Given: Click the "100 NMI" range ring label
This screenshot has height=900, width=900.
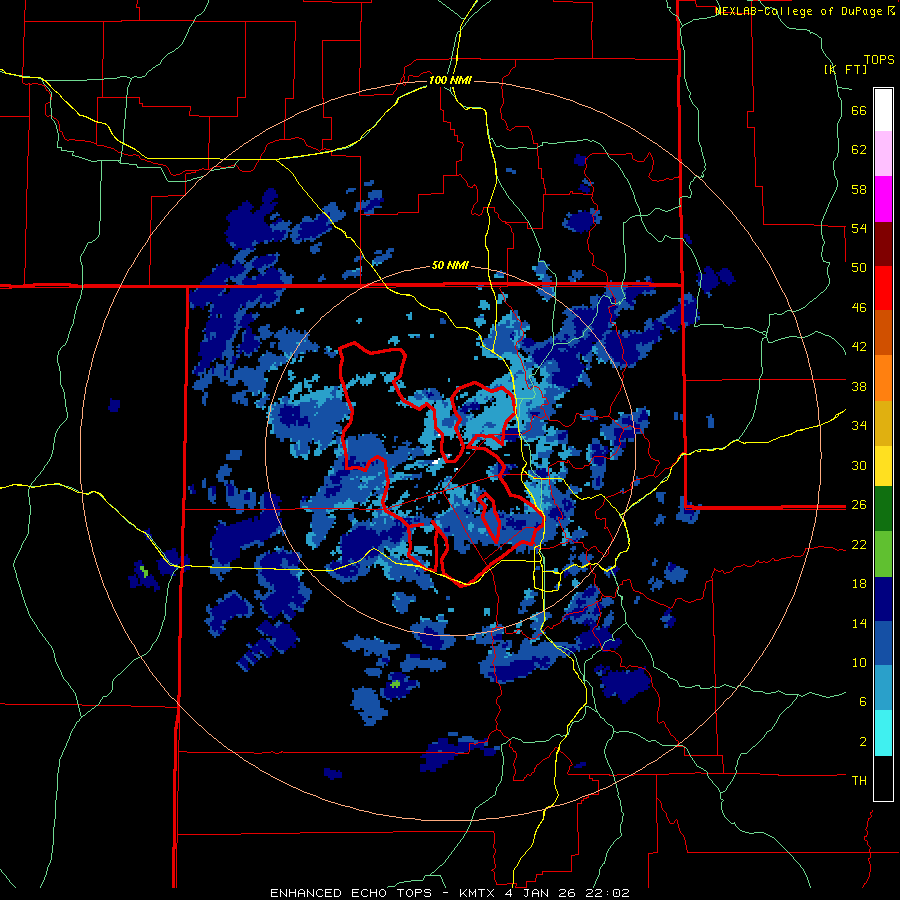Looking at the screenshot, I should click(x=450, y=80).
